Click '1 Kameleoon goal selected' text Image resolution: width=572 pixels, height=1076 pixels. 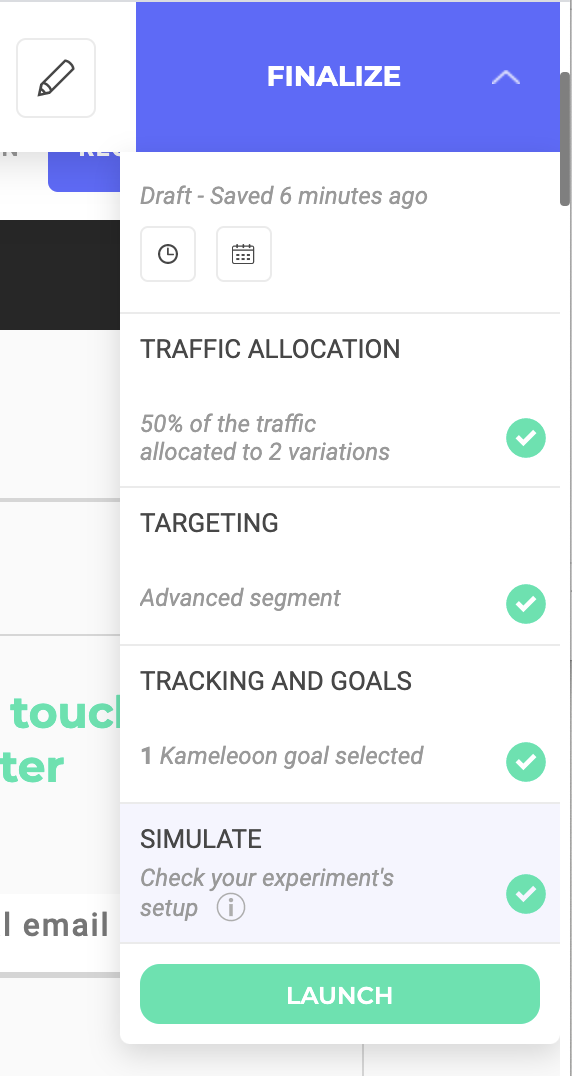tap(282, 756)
